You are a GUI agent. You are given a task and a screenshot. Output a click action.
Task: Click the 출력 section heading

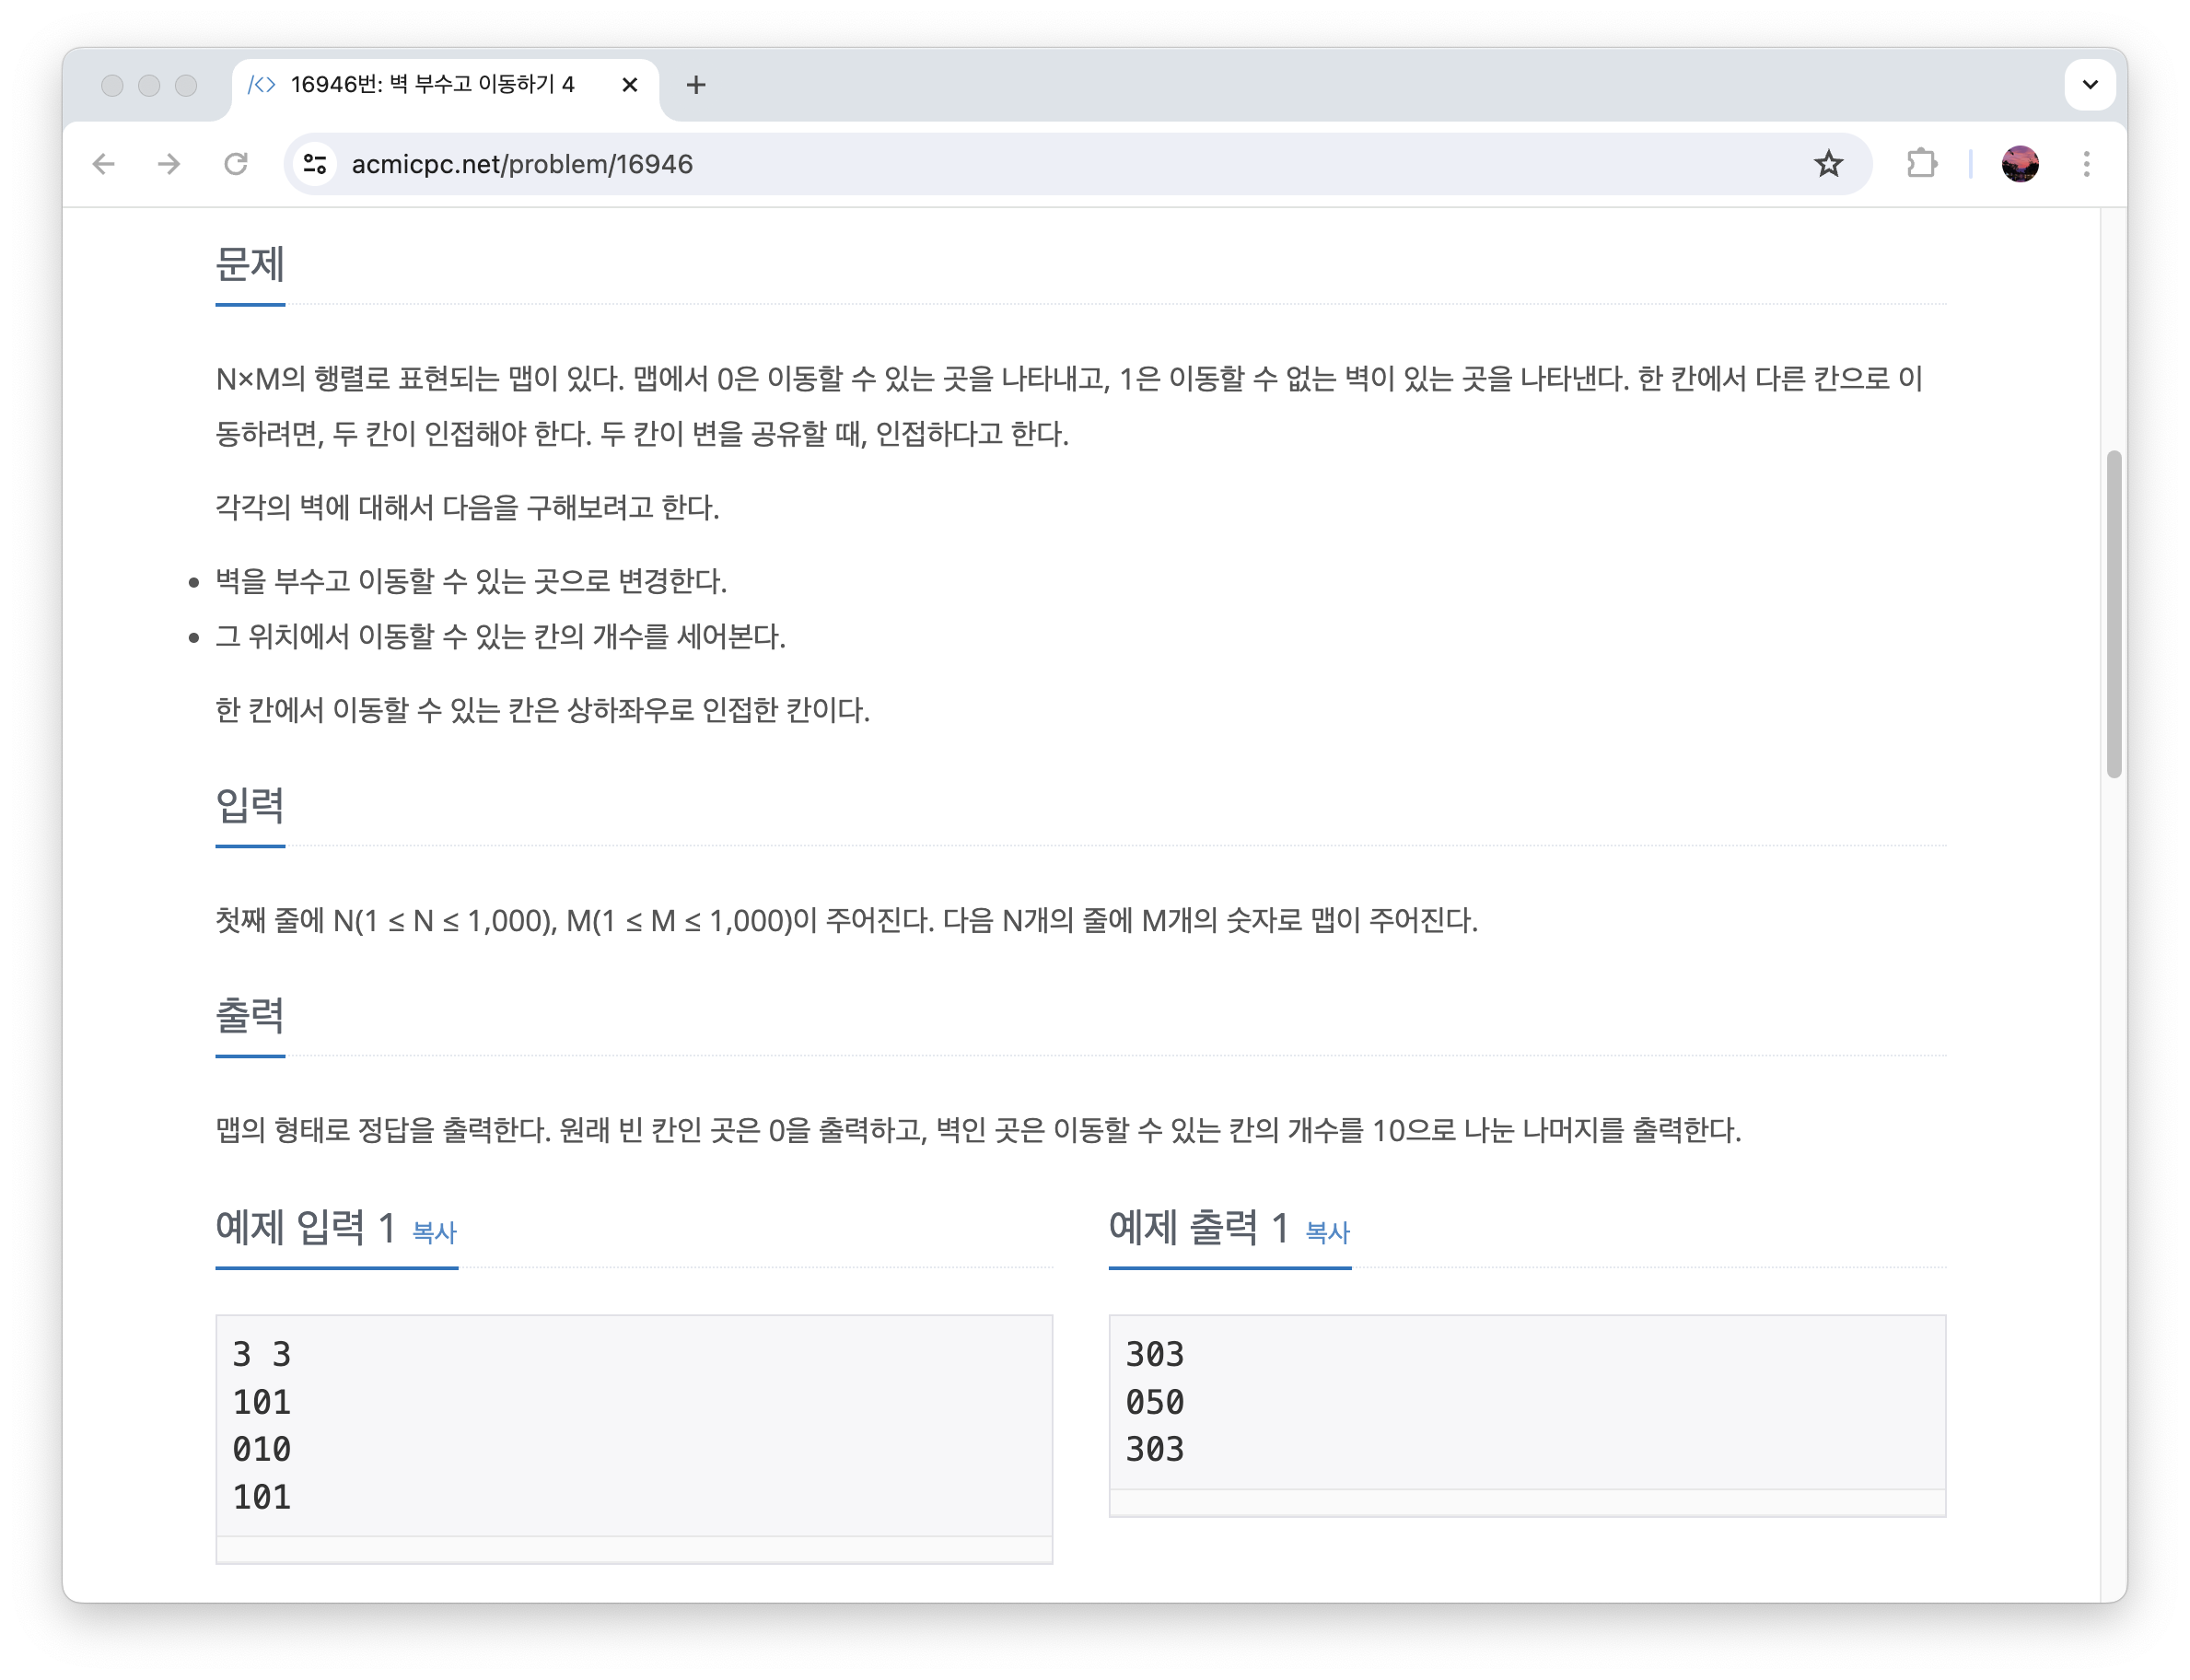pos(250,1016)
